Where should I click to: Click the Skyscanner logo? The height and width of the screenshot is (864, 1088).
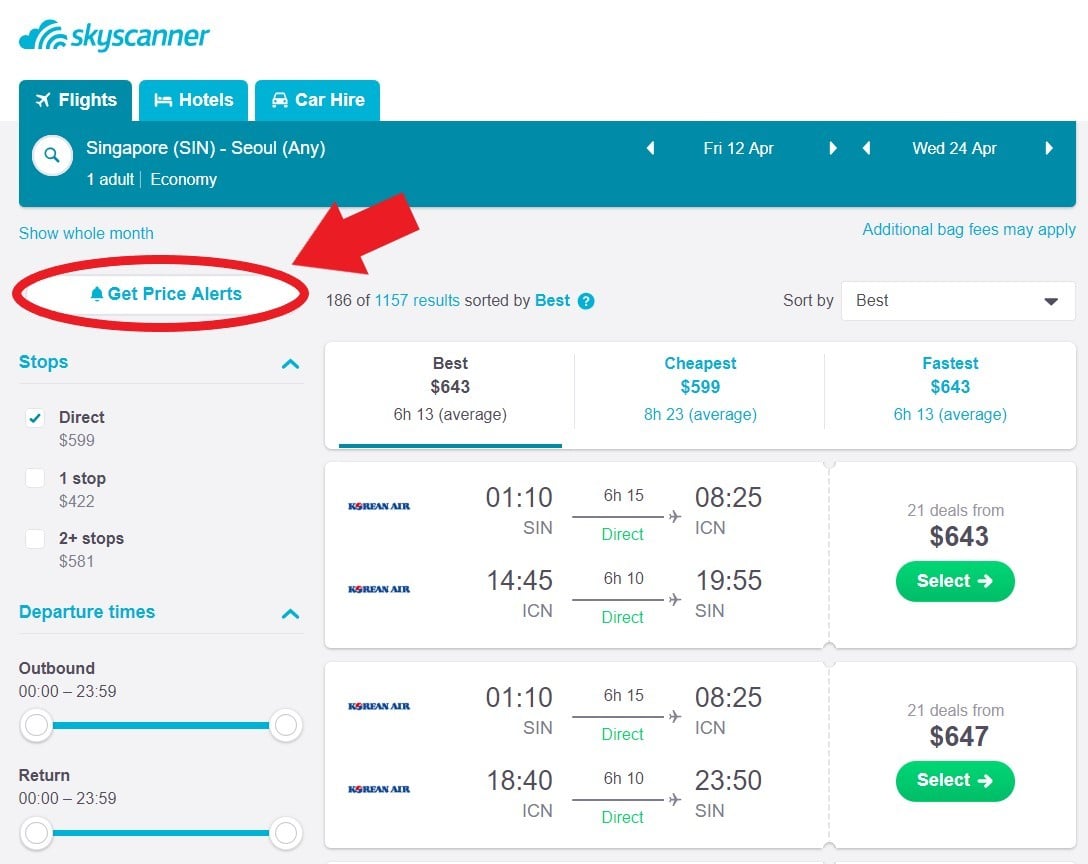tap(114, 37)
